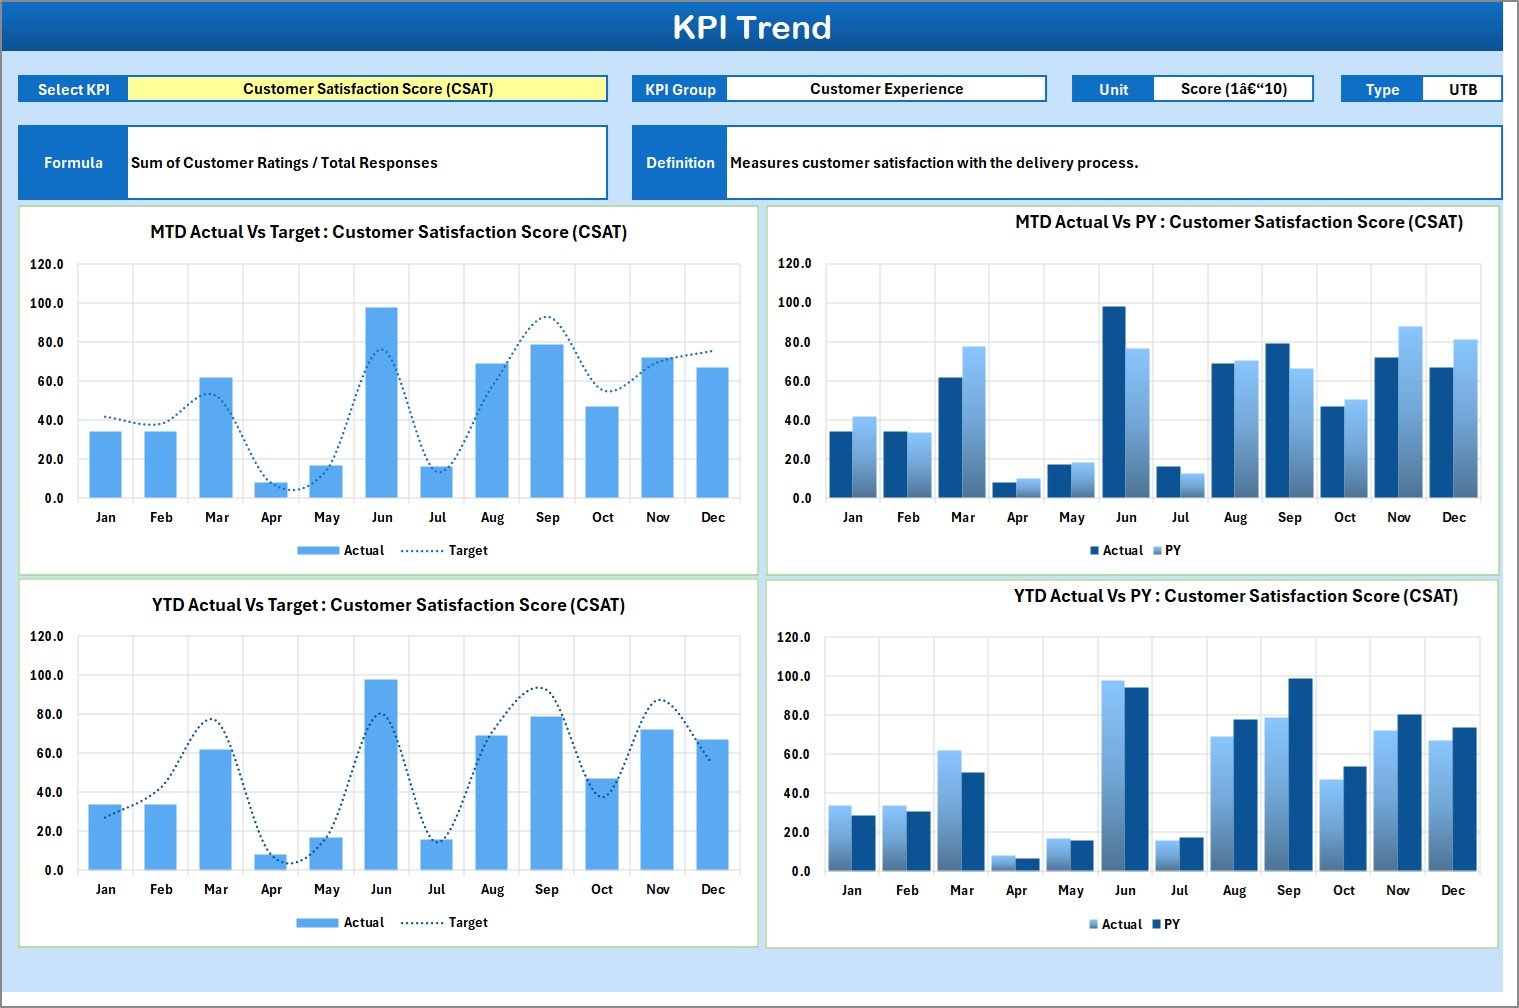This screenshot has height=1008, width=1519.
Task: Select the Target dotted-line legend entry
Action: 465,550
